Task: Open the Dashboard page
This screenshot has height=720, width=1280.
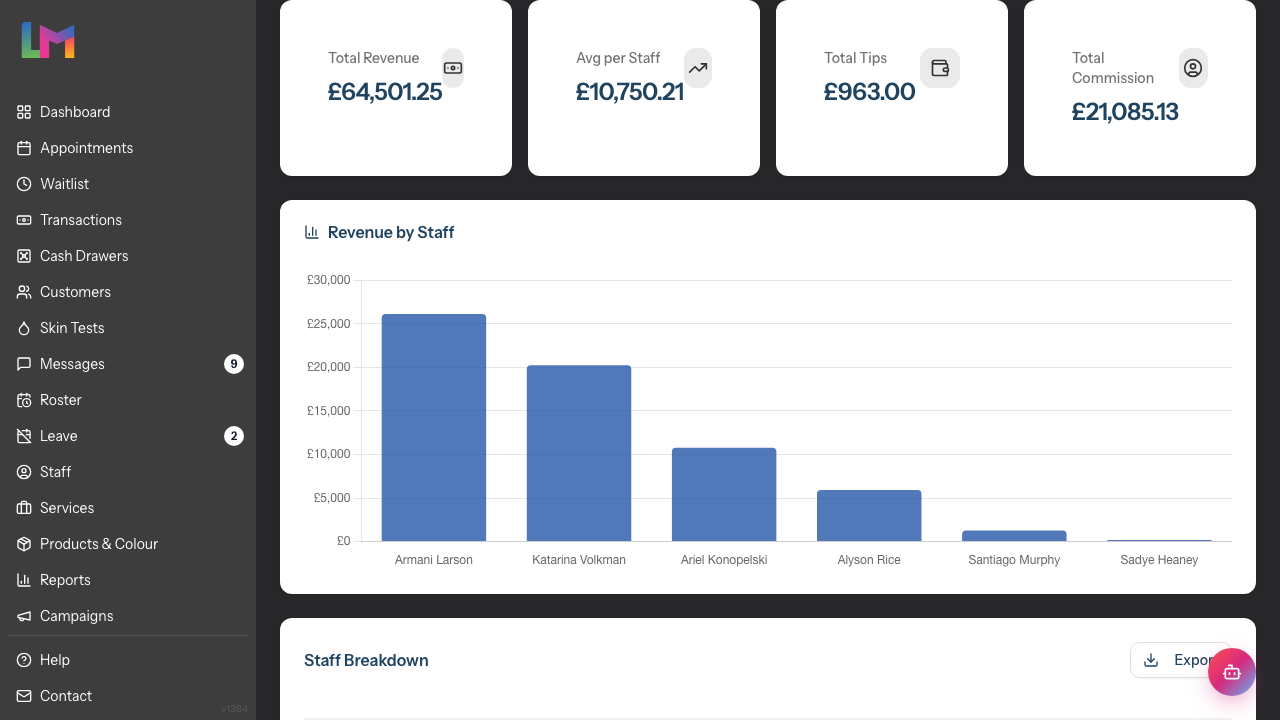Action: (x=128, y=112)
